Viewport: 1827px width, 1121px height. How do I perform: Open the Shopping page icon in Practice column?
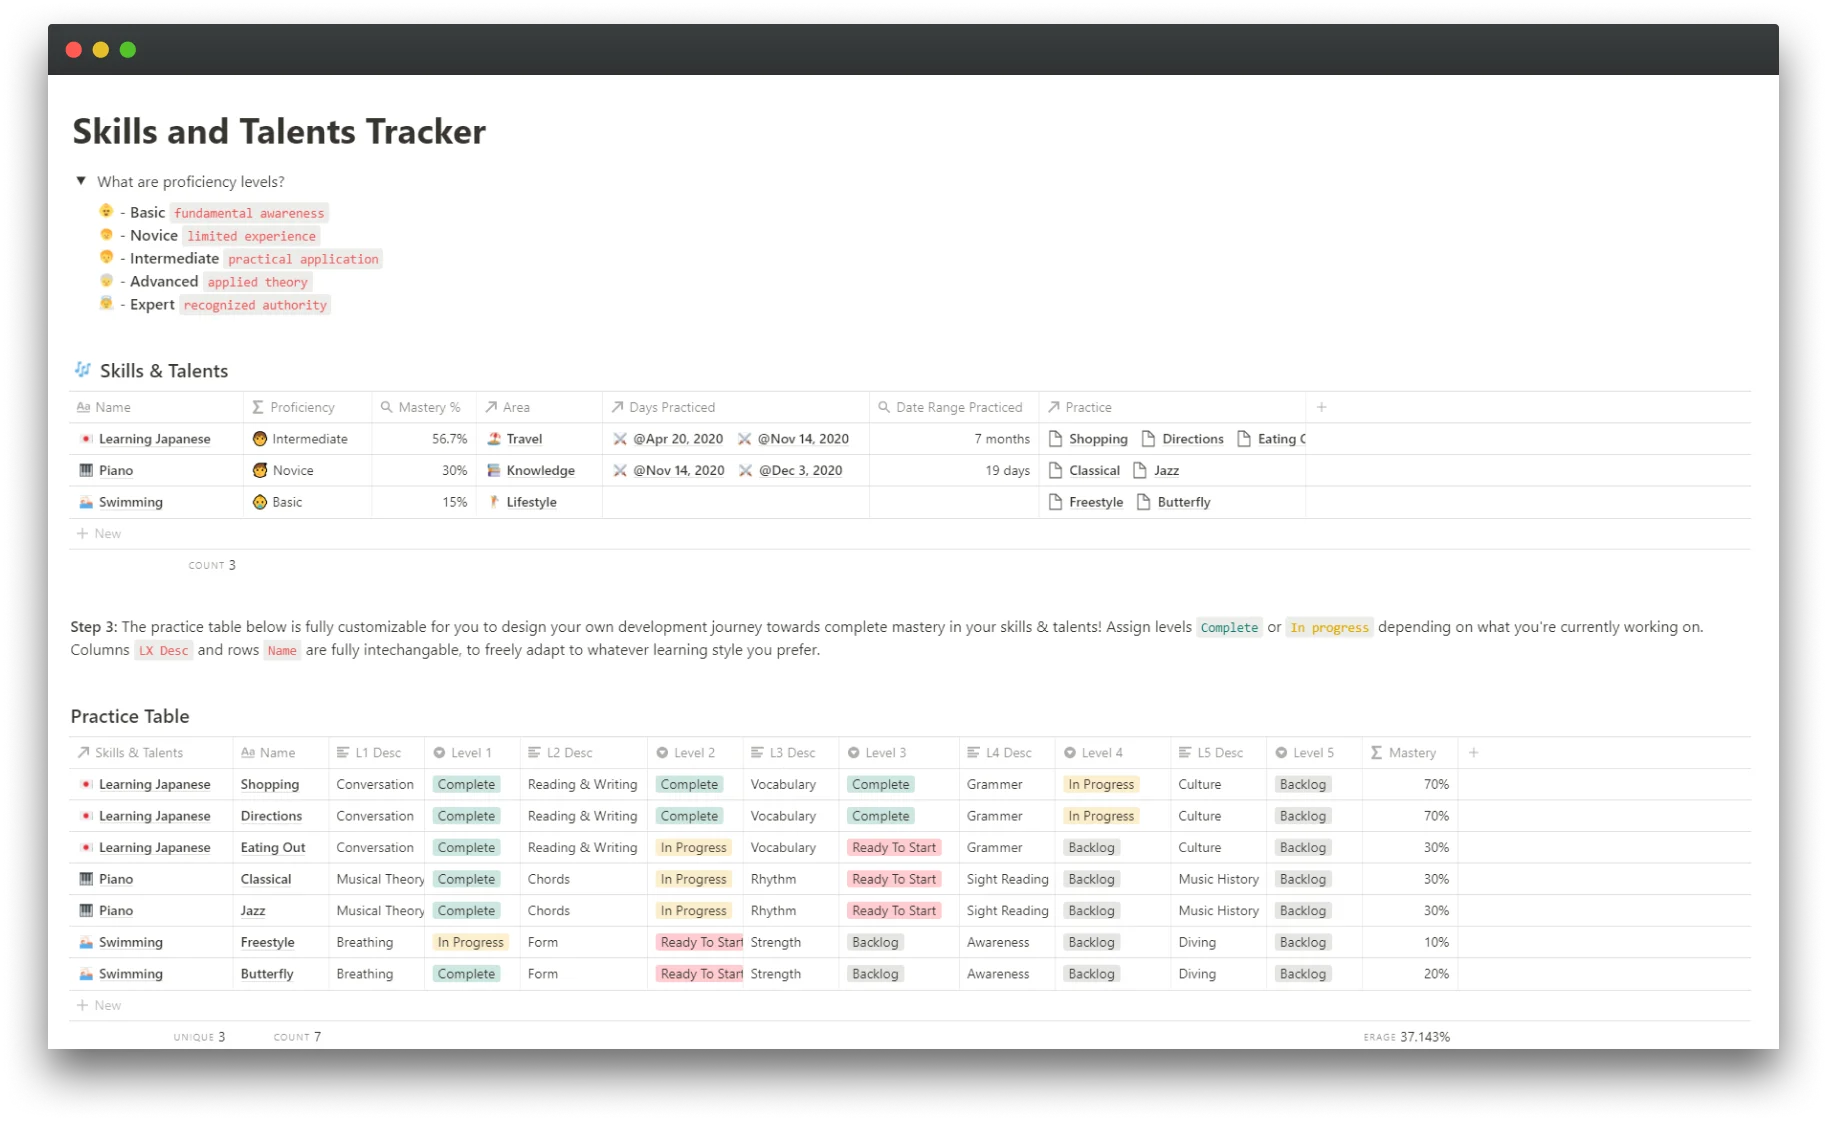1055,438
